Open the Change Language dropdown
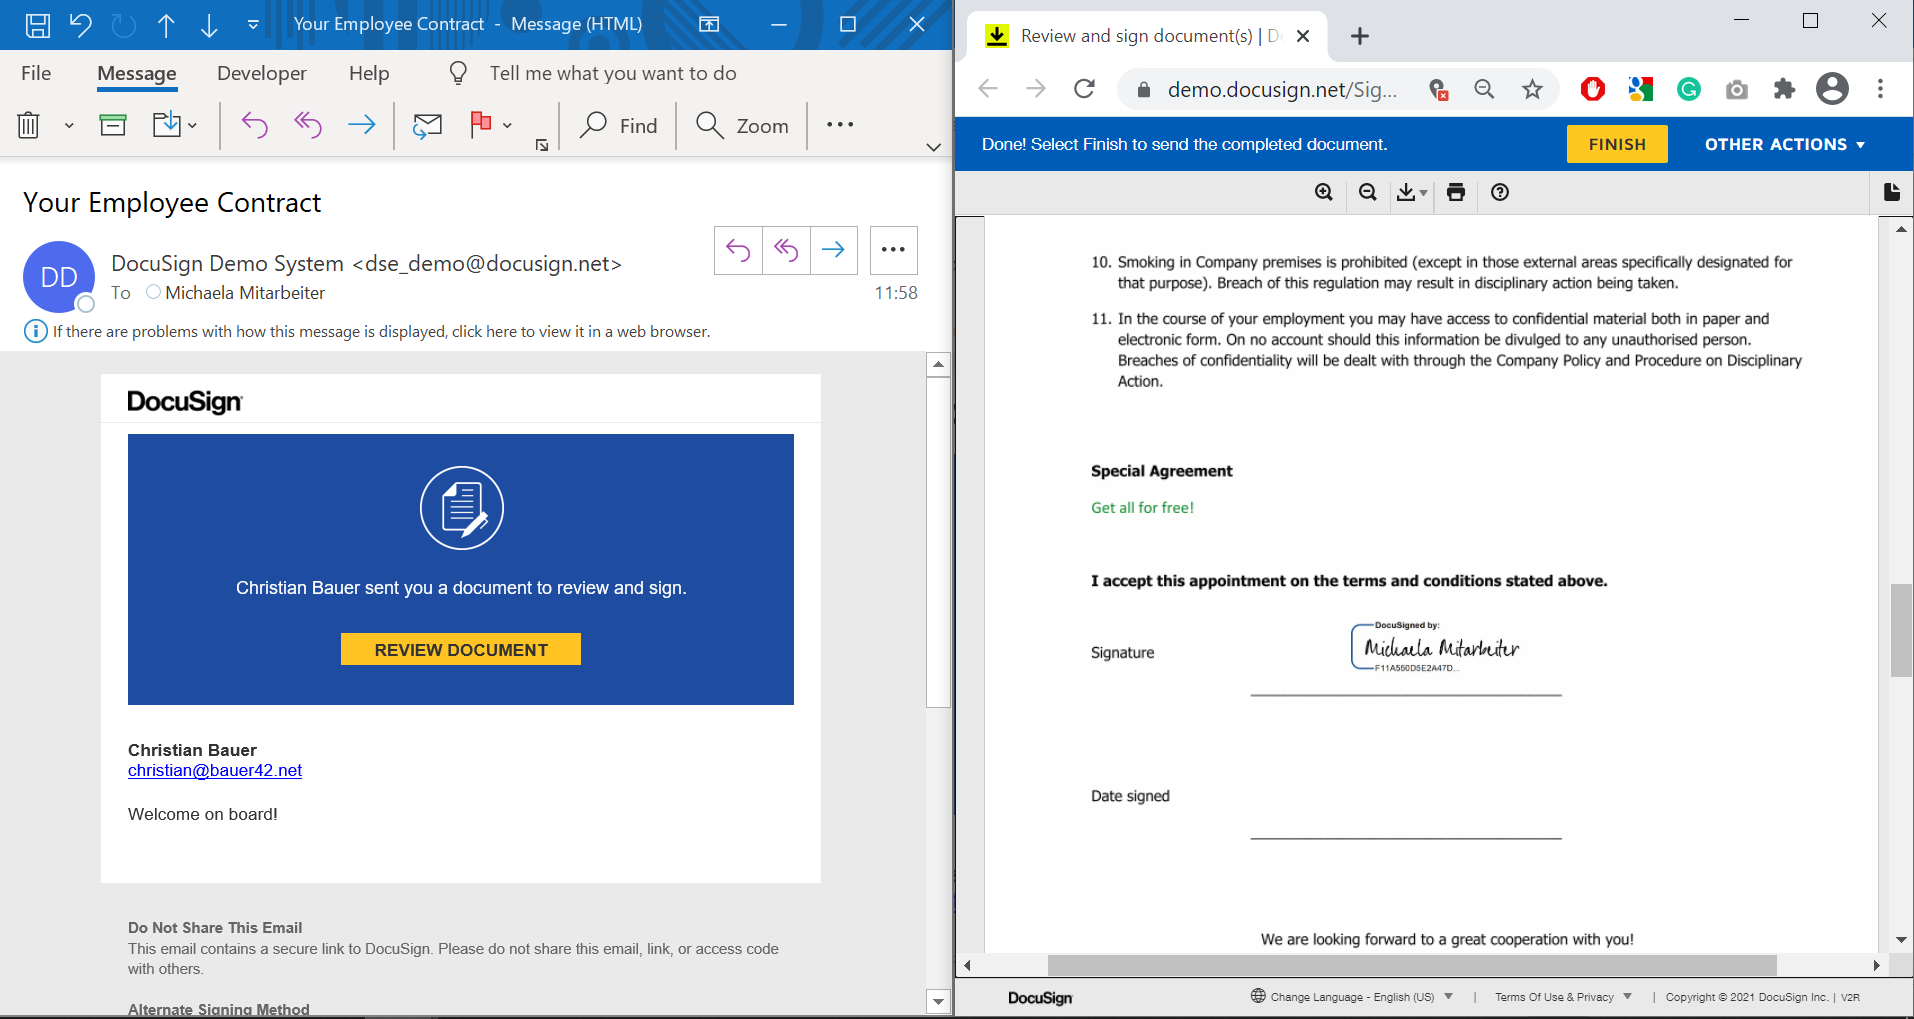 pos(1352,997)
